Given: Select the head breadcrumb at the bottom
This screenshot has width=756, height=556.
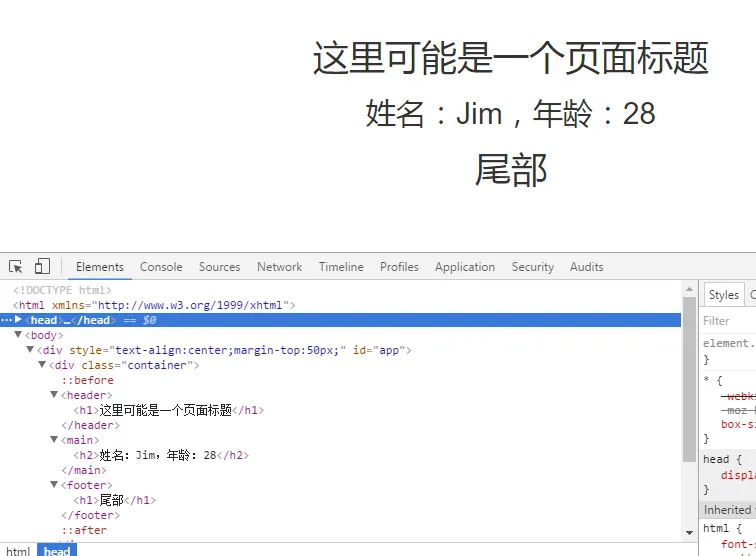Looking at the screenshot, I should (57, 551).
